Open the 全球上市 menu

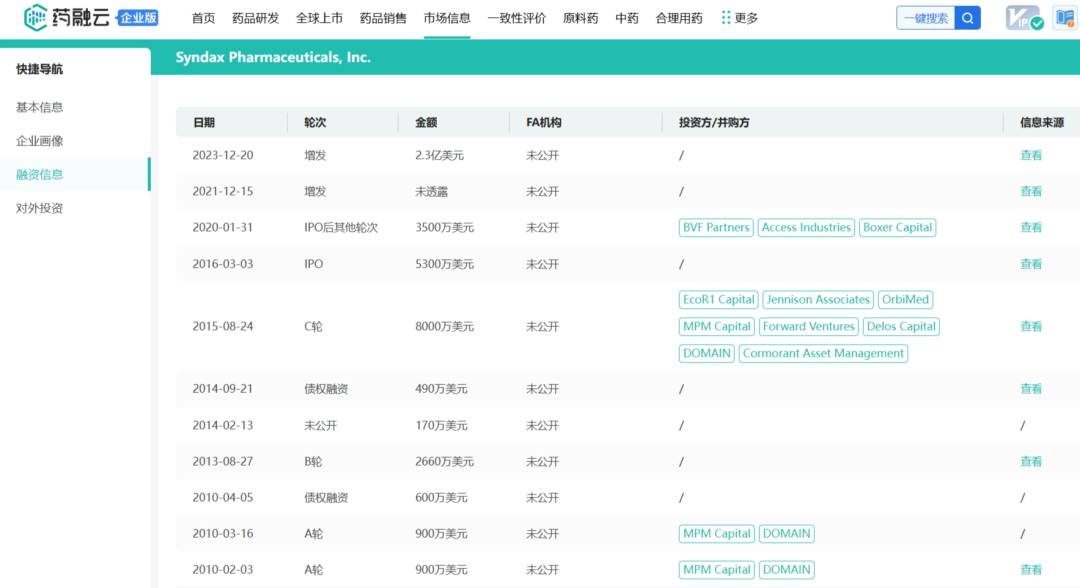pyautogui.click(x=319, y=19)
